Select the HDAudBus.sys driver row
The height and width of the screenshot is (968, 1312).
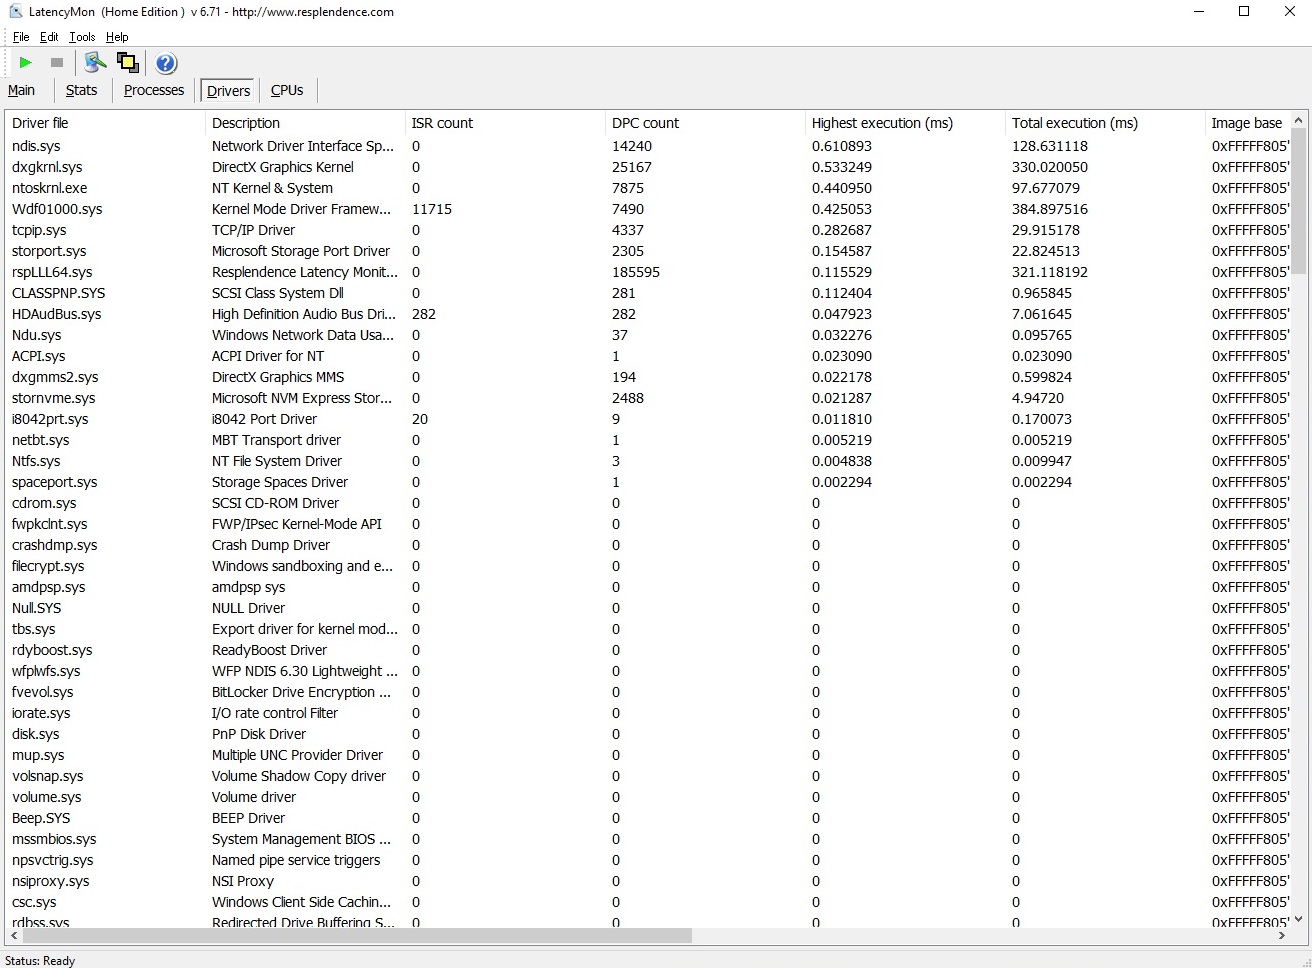pyautogui.click(x=648, y=314)
